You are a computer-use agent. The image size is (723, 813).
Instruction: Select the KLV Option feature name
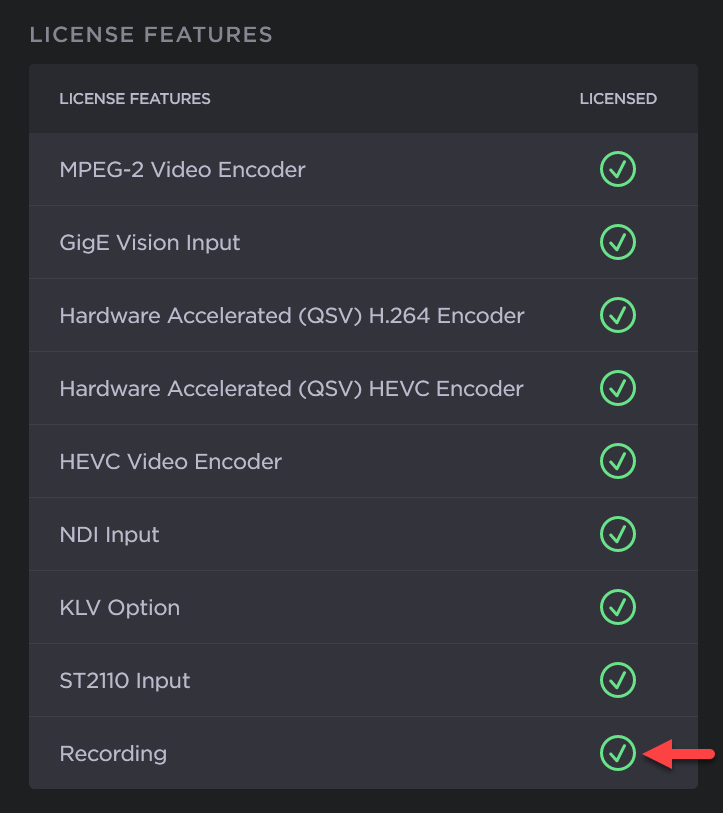(120, 608)
